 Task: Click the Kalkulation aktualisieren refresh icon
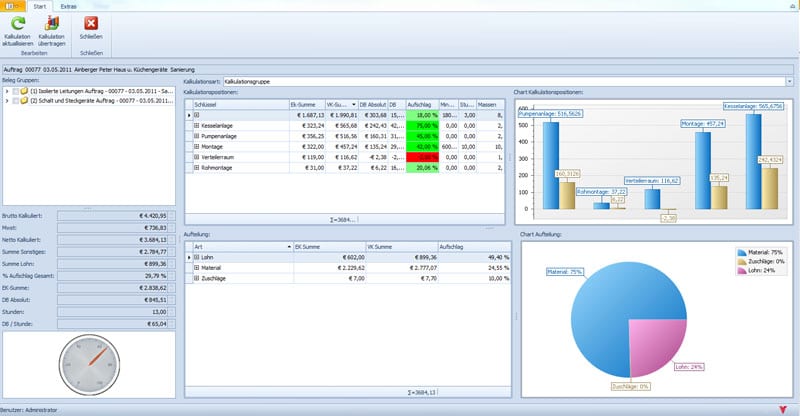[19, 23]
